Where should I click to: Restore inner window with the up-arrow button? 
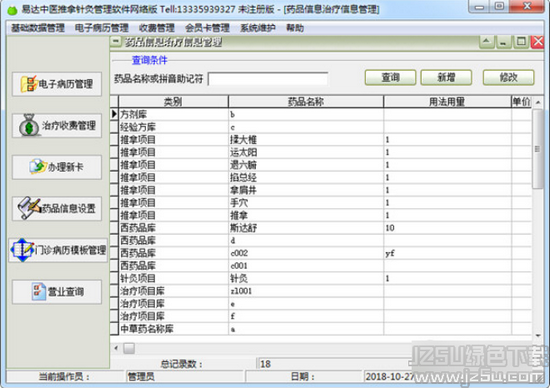(487, 42)
